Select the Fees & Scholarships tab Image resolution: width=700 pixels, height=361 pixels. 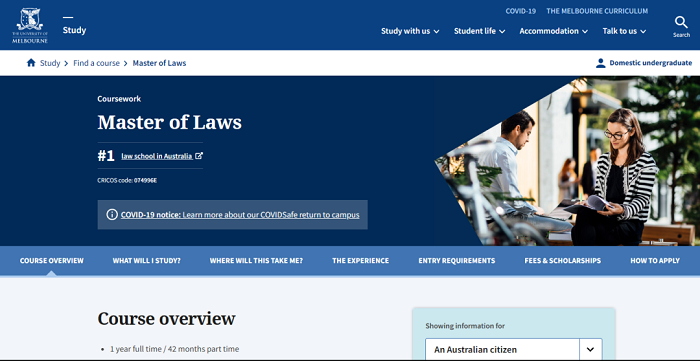[x=562, y=261]
